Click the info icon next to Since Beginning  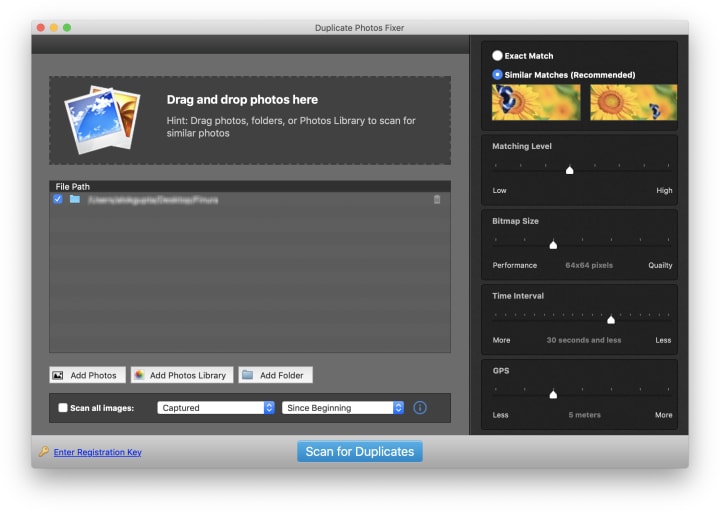(420, 408)
